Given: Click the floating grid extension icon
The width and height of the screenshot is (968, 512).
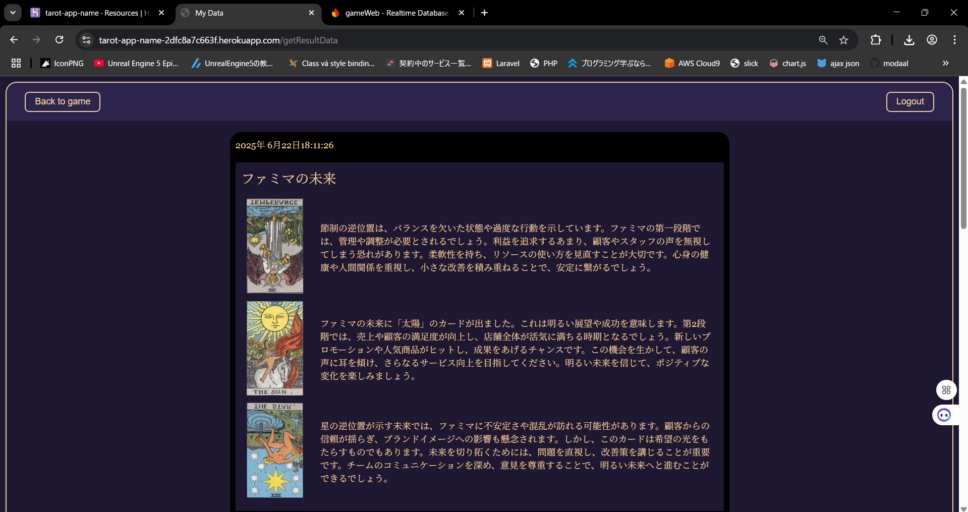Looking at the screenshot, I should (x=946, y=390).
